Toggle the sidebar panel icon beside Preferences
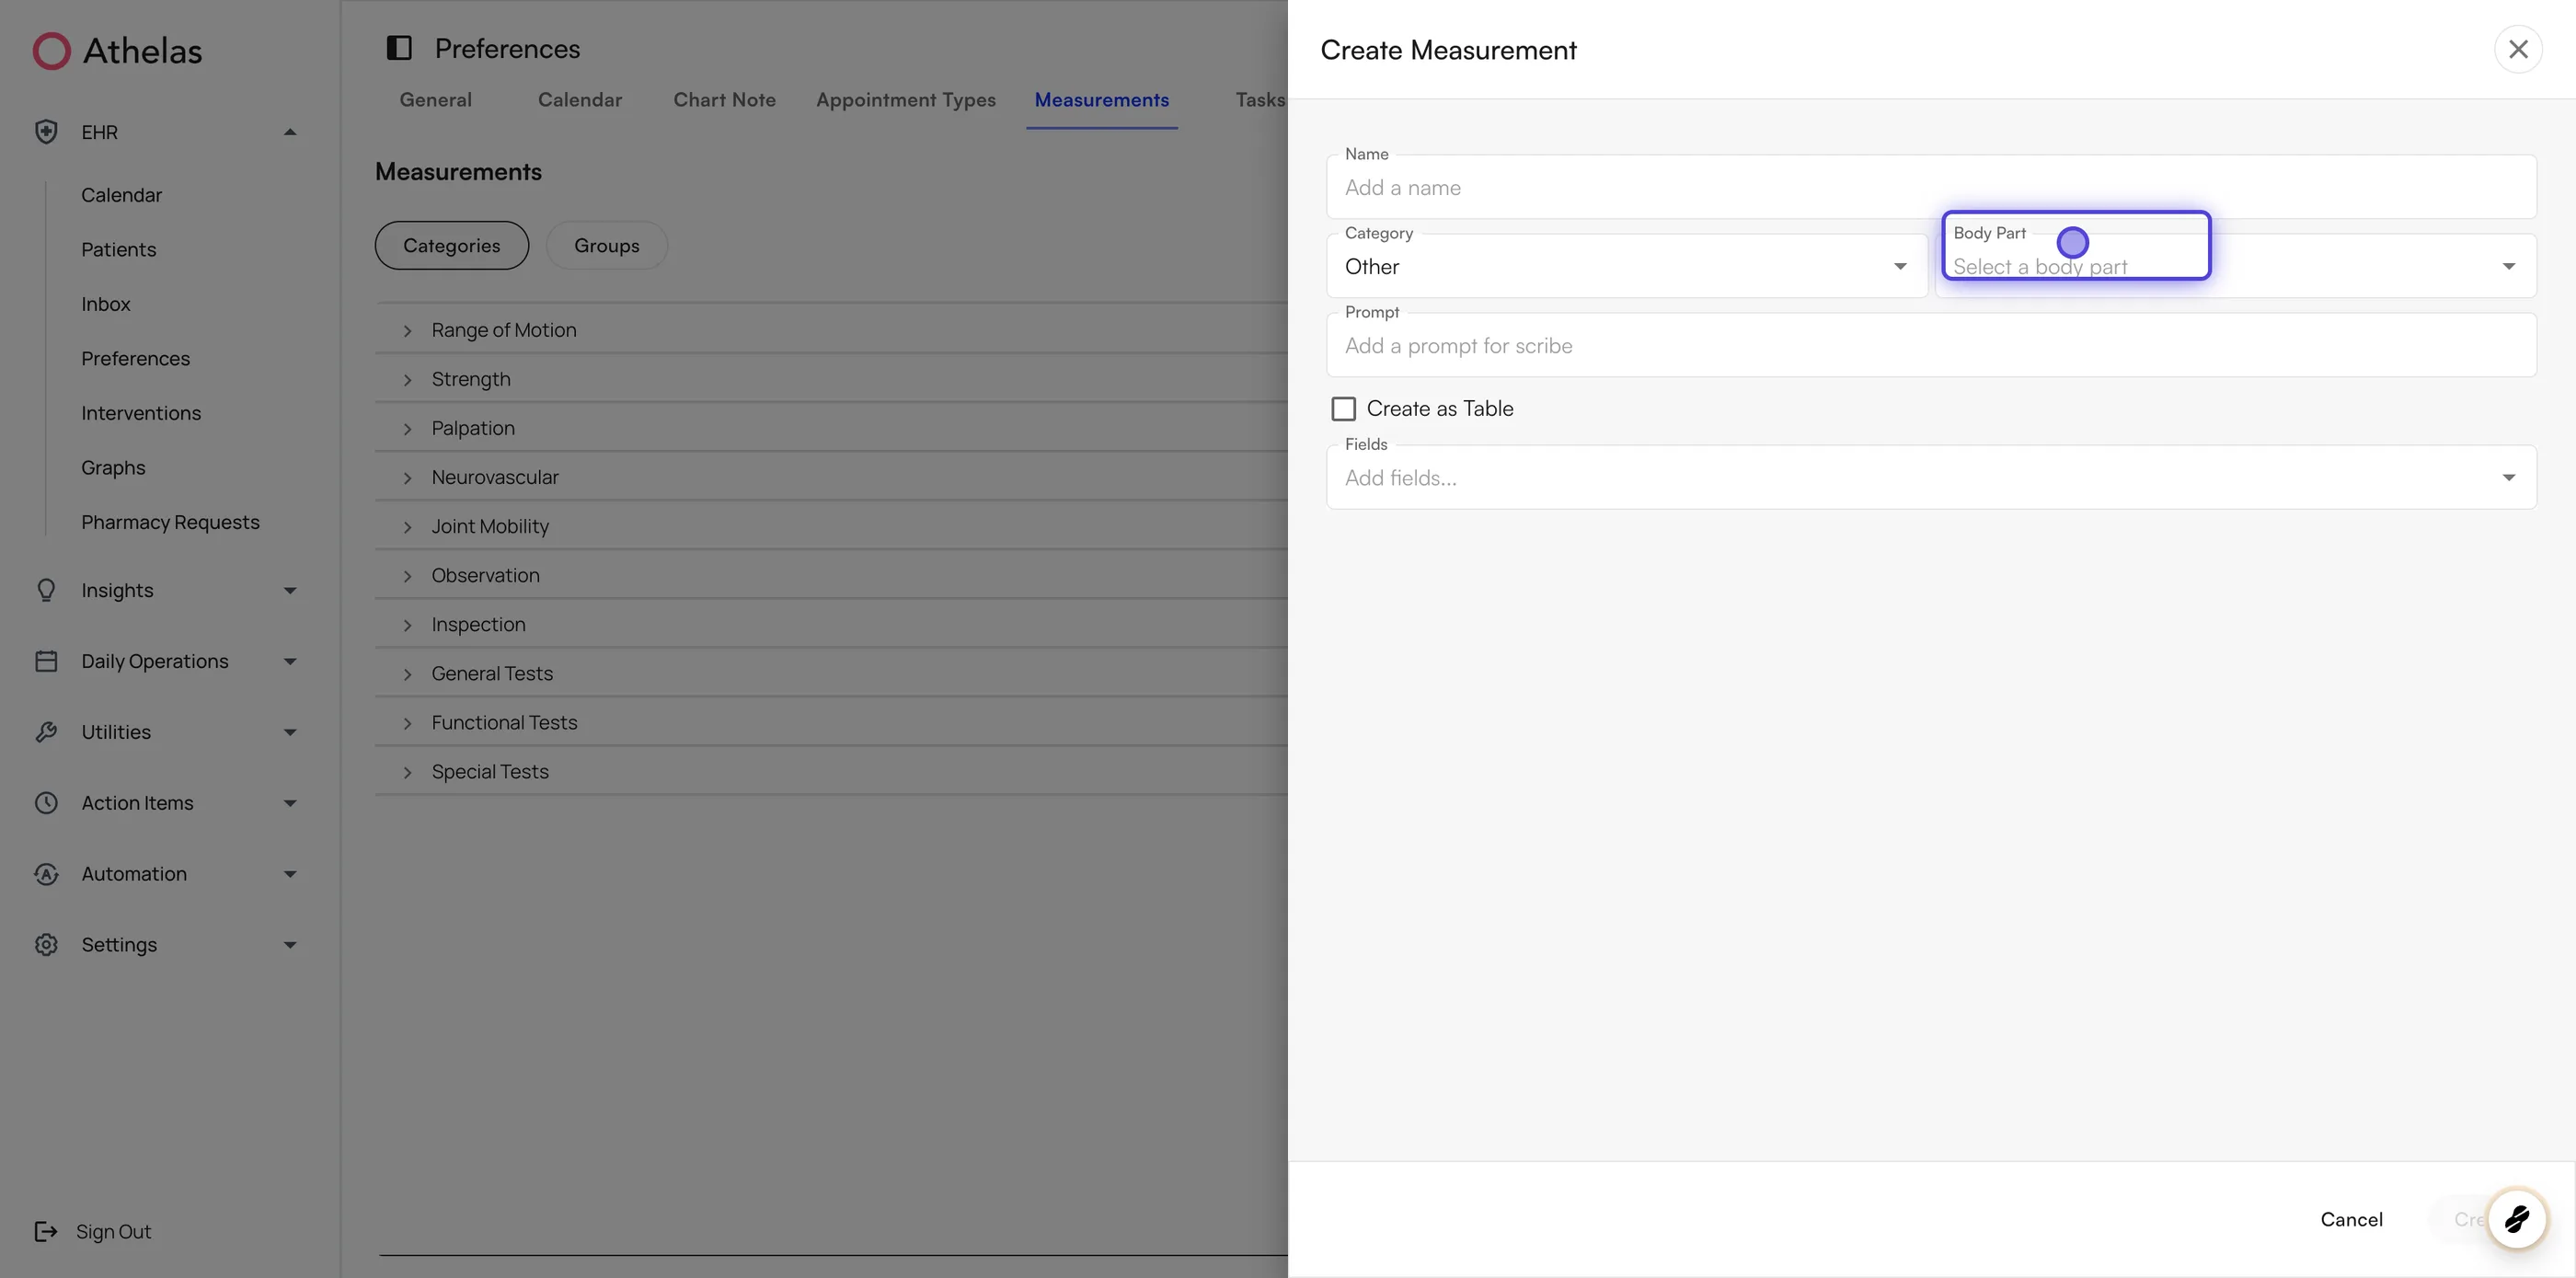 pos(399,48)
